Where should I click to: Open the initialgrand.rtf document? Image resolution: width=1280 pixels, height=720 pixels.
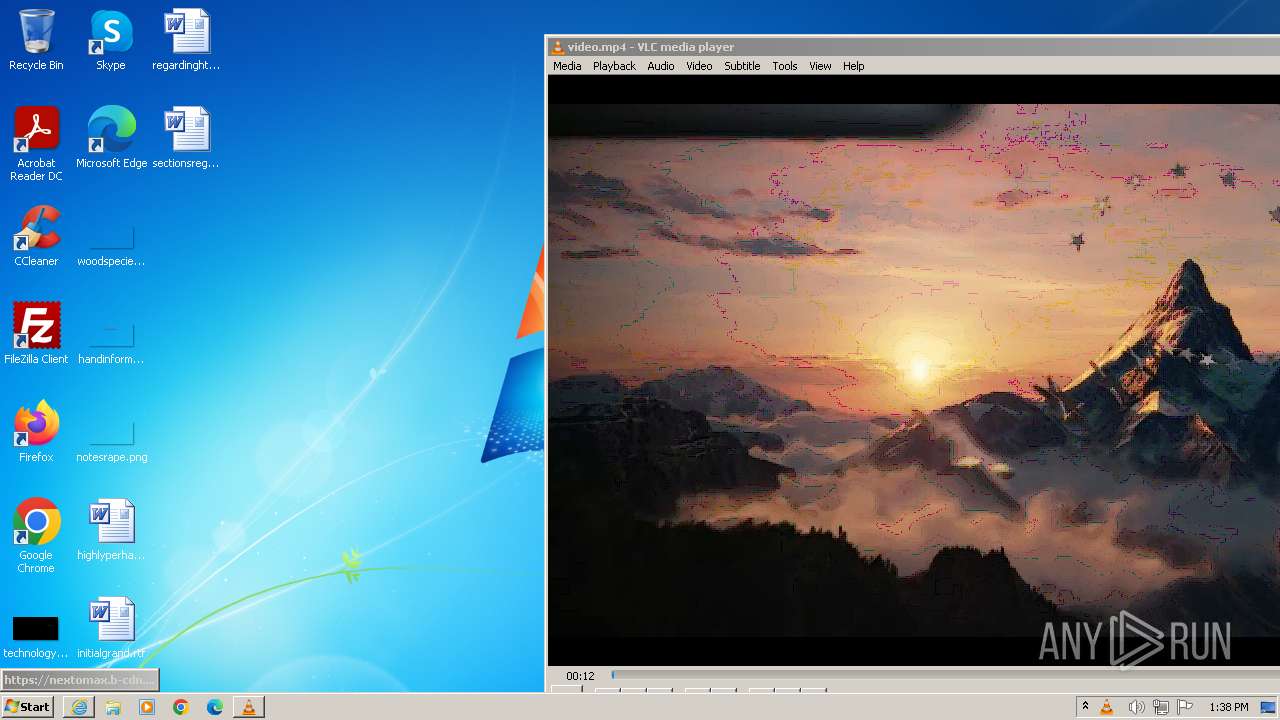(x=111, y=628)
